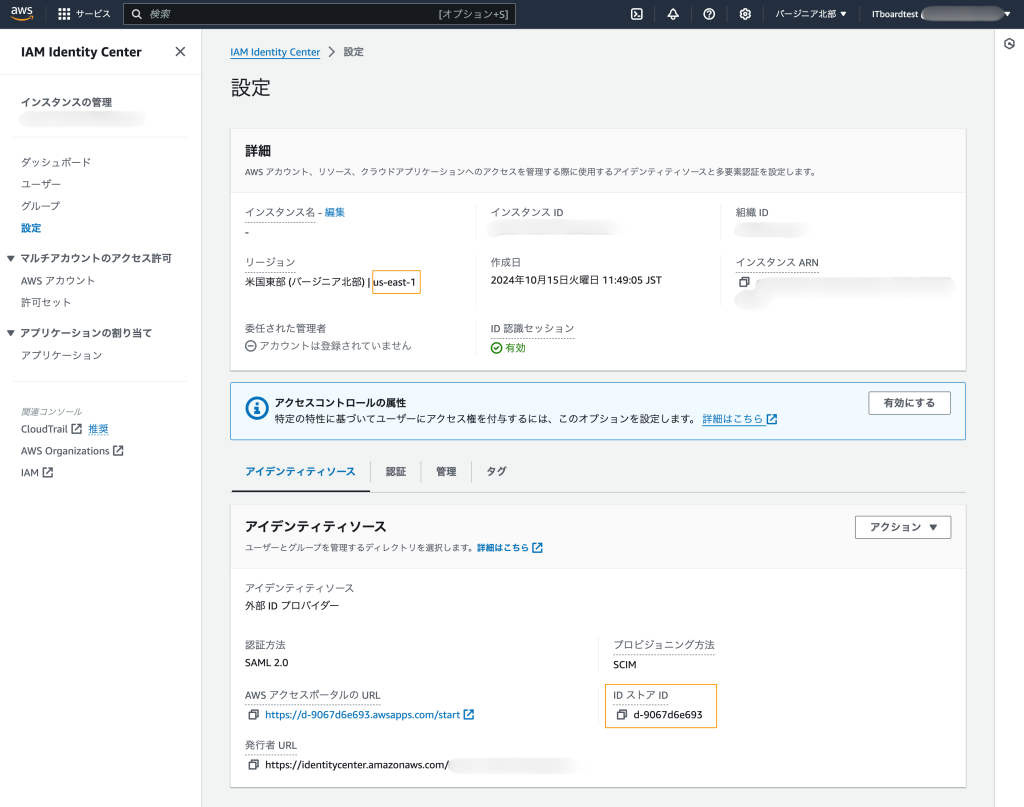Switch to the タグ tab
The height and width of the screenshot is (807, 1024).
pos(496,471)
